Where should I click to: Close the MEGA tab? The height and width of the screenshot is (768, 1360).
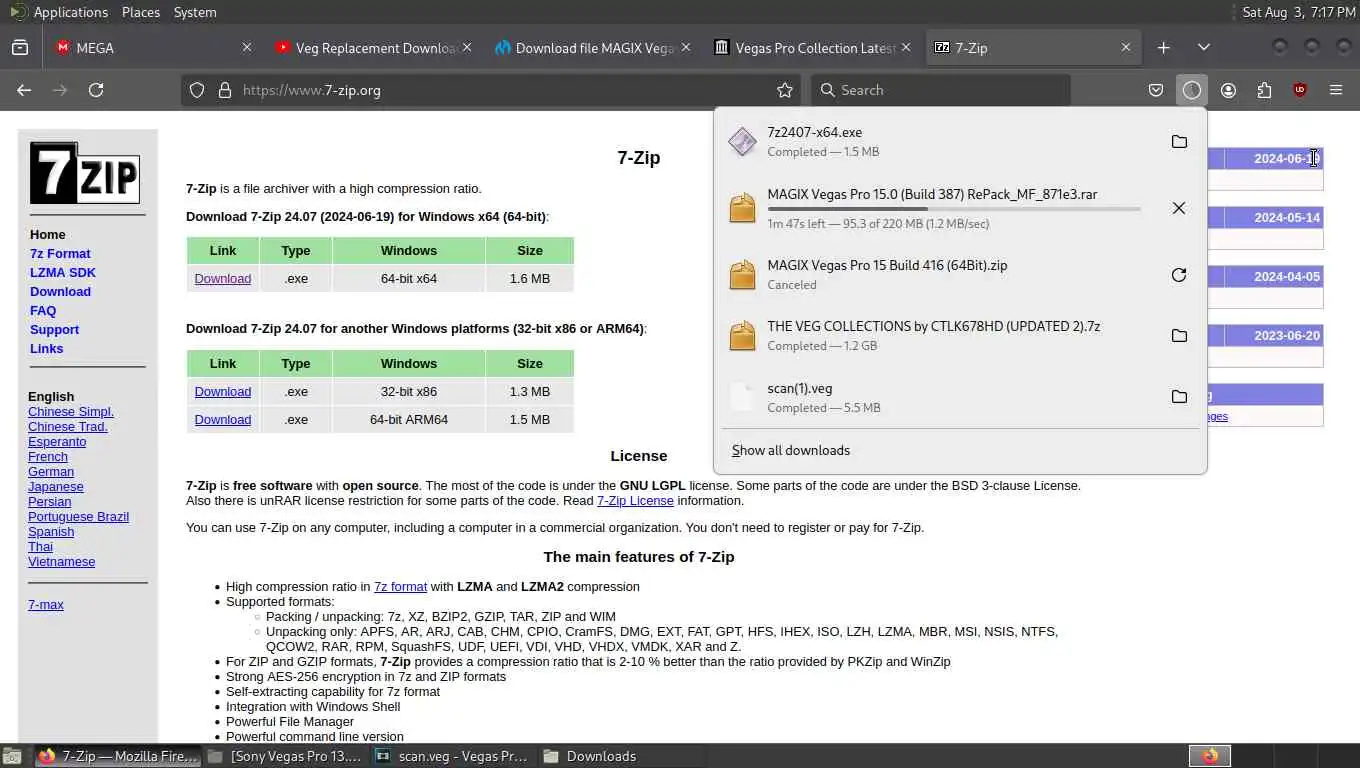[247, 47]
